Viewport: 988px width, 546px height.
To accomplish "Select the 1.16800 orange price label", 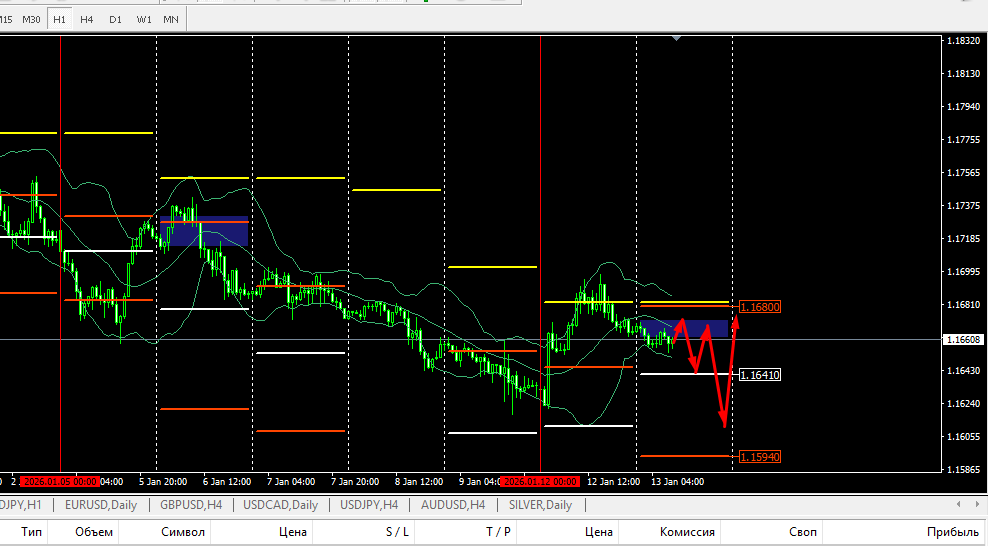I will point(760,307).
